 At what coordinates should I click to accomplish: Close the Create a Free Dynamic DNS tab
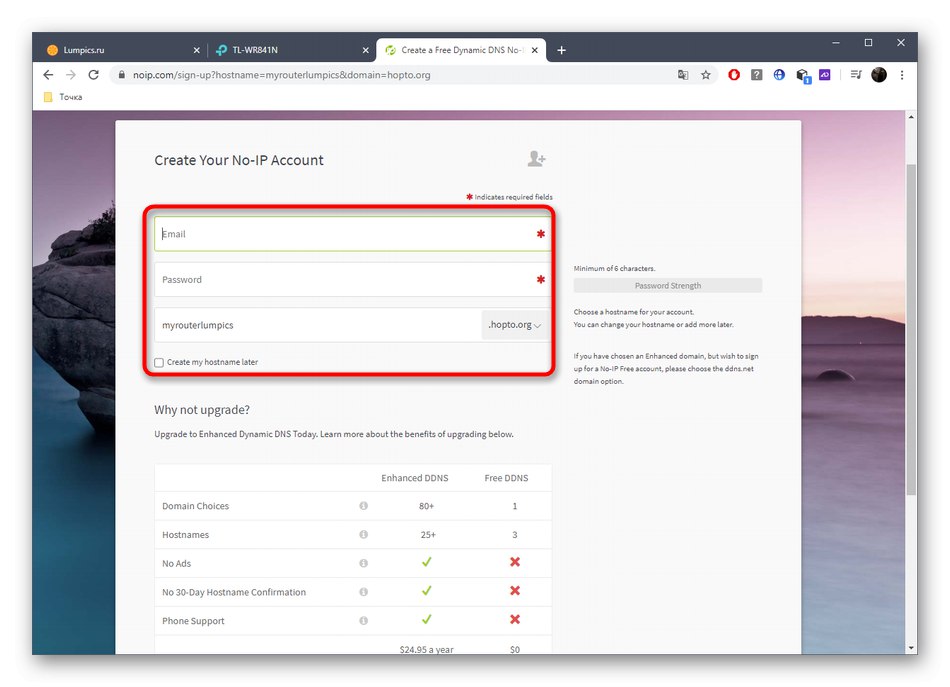(x=534, y=50)
